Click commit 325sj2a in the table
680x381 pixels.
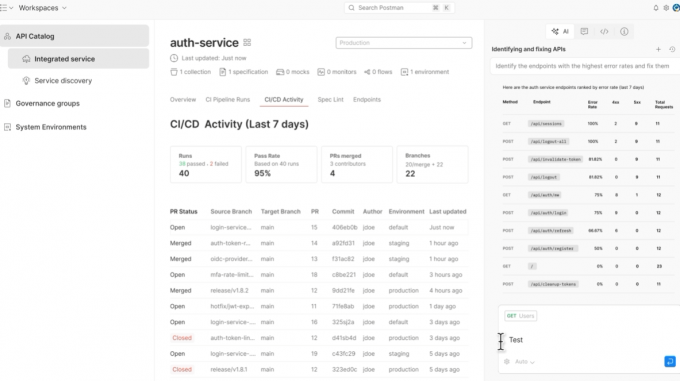coord(343,322)
